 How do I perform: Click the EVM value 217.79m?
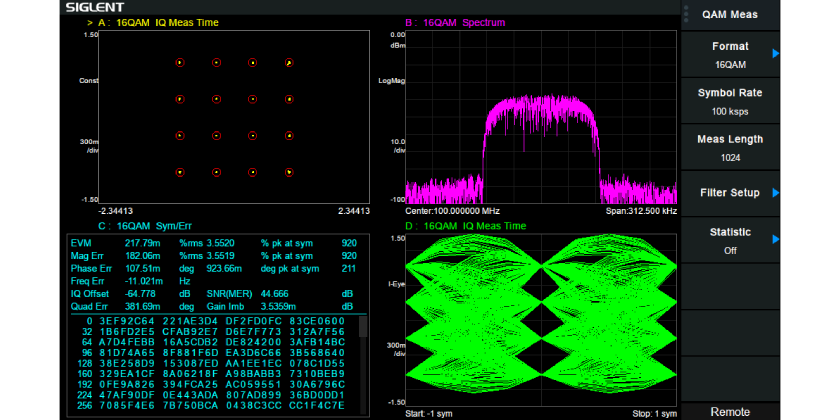click(x=141, y=243)
